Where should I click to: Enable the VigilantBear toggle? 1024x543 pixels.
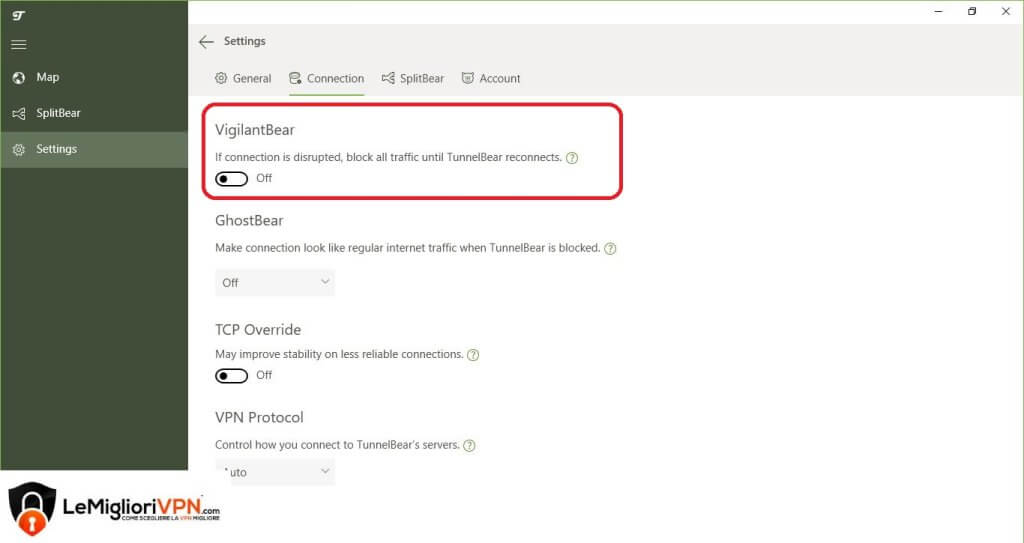tap(231, 179)
